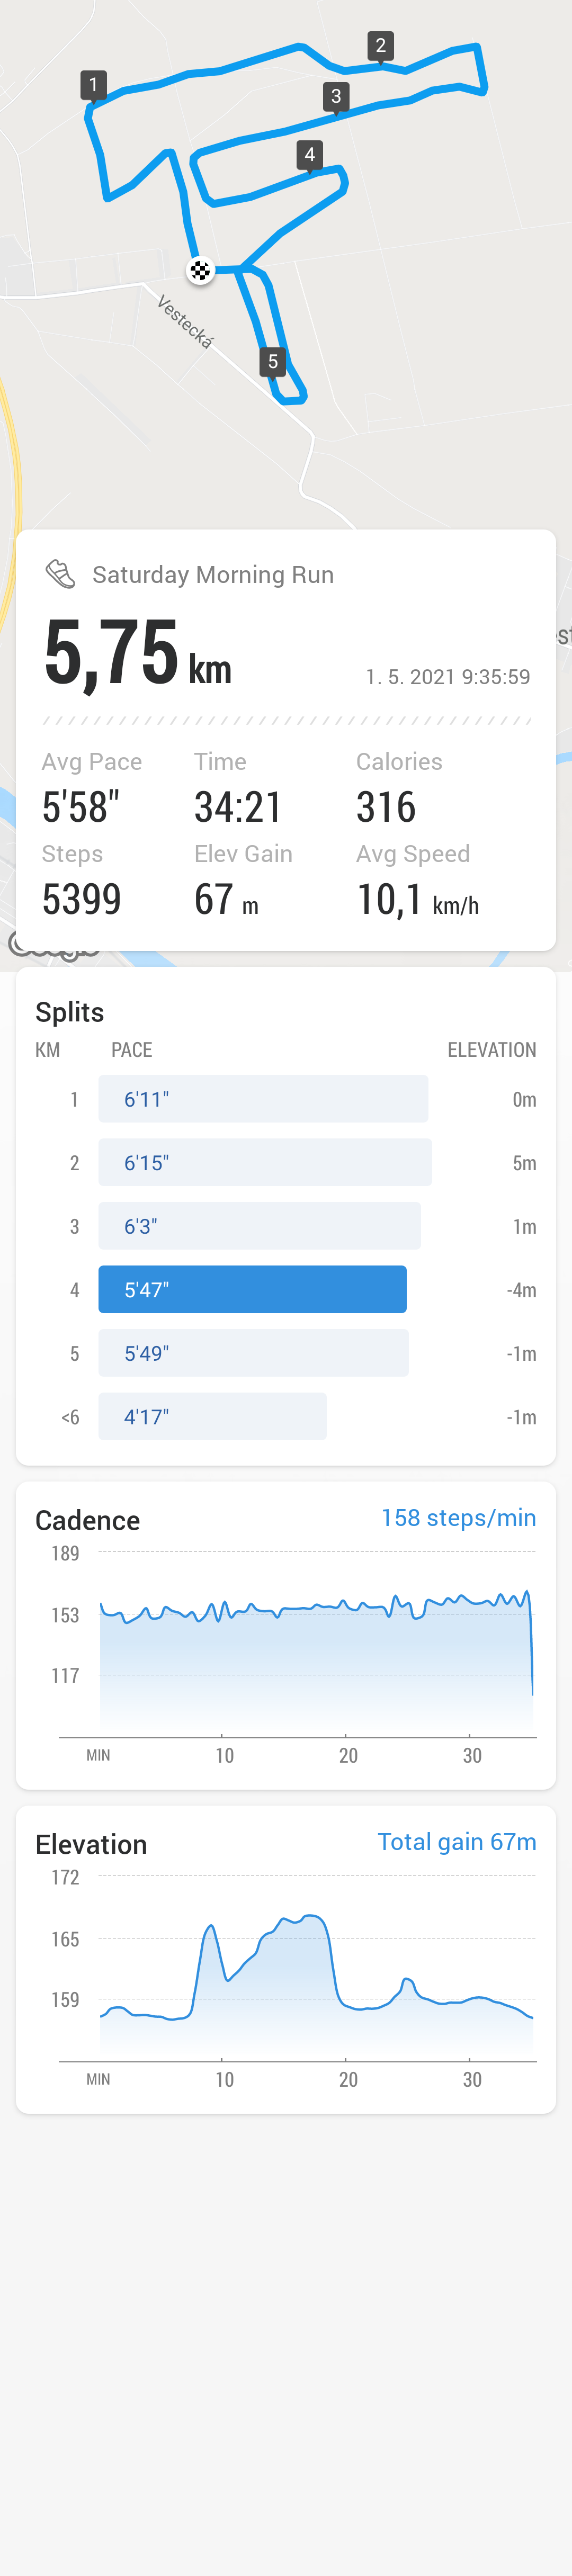Tap the running shoe activity icon

(x=61, y=574)
